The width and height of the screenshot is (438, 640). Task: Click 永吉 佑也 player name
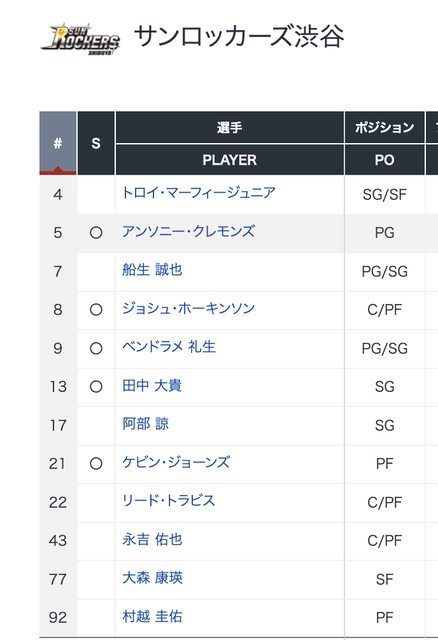click(152, 540)
